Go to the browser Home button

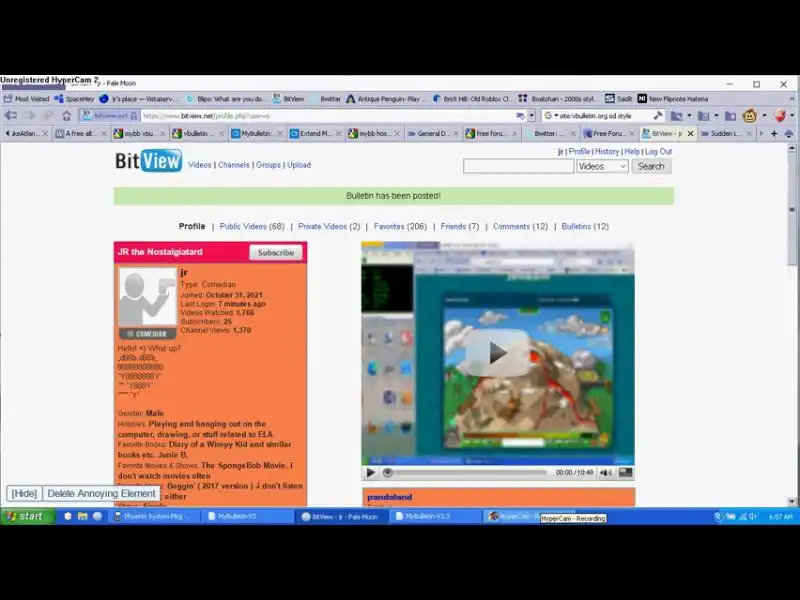(x=66, y=116)
